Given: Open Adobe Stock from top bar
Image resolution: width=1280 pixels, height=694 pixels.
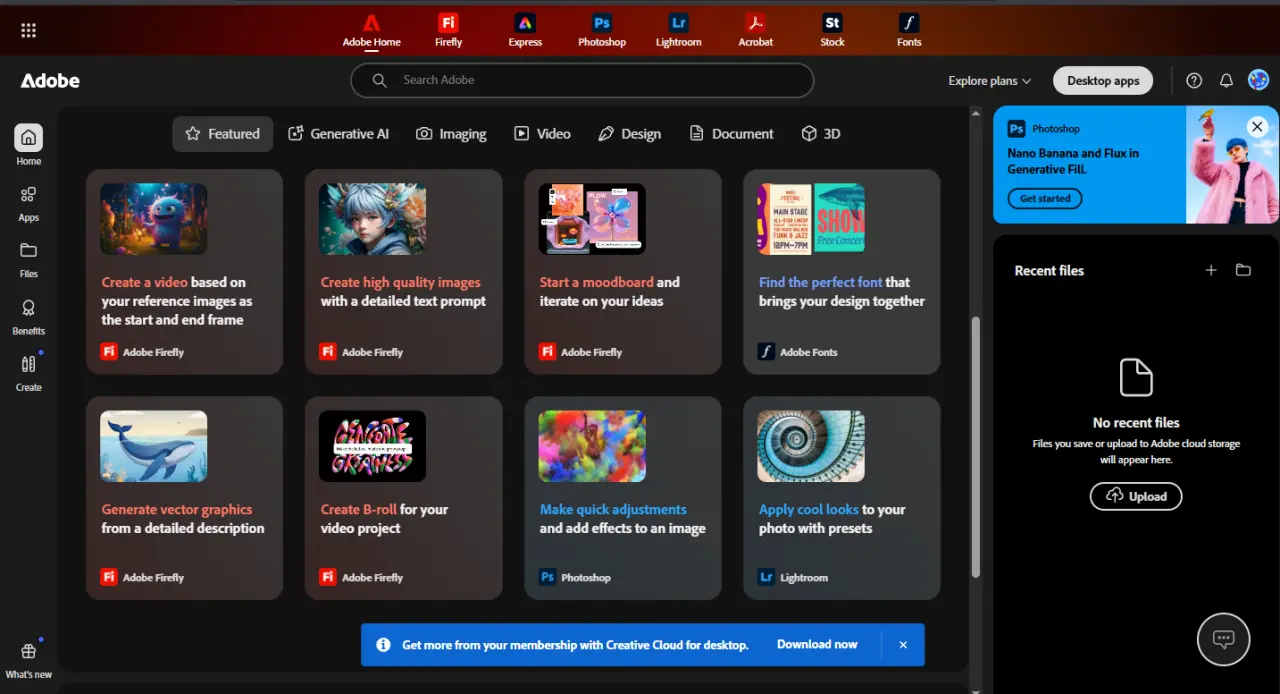Looking at the screenshot, I should click(x=832, y=30).
